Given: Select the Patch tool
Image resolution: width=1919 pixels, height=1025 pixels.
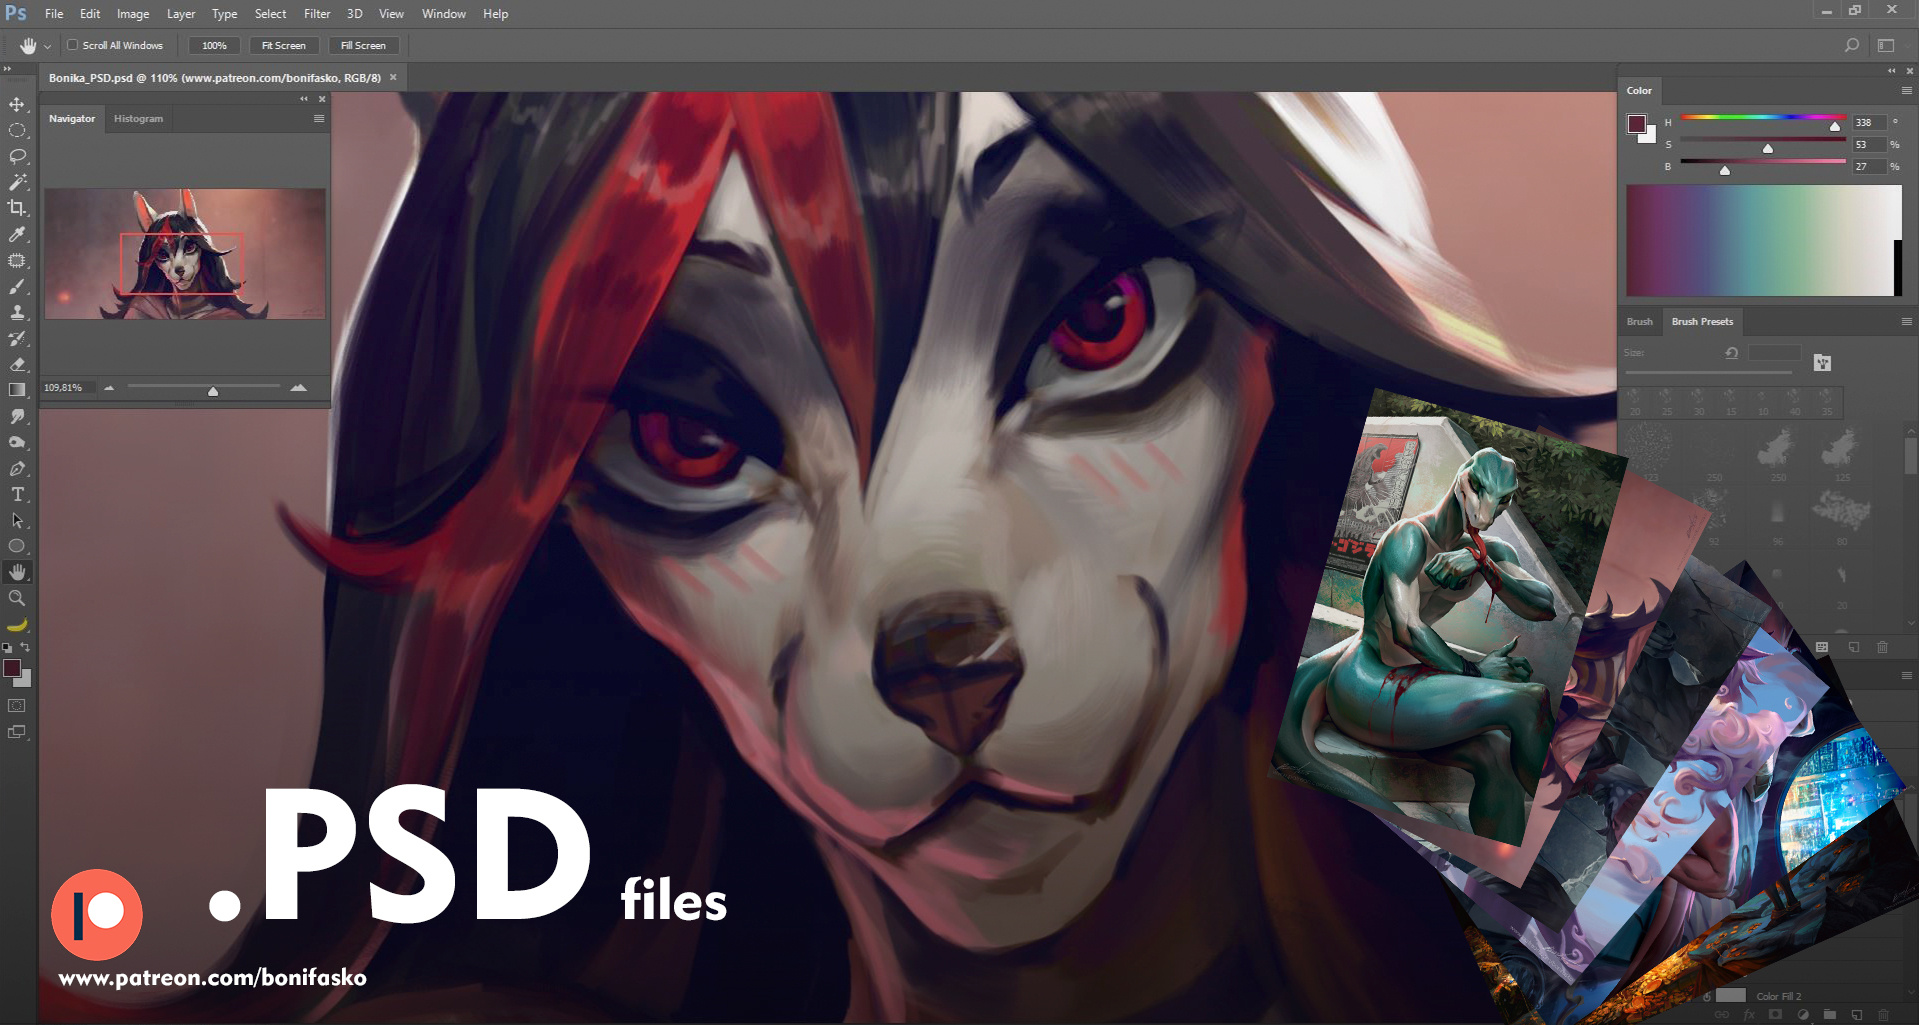Looking at the screenshot, I should click(x=17, y=260).
